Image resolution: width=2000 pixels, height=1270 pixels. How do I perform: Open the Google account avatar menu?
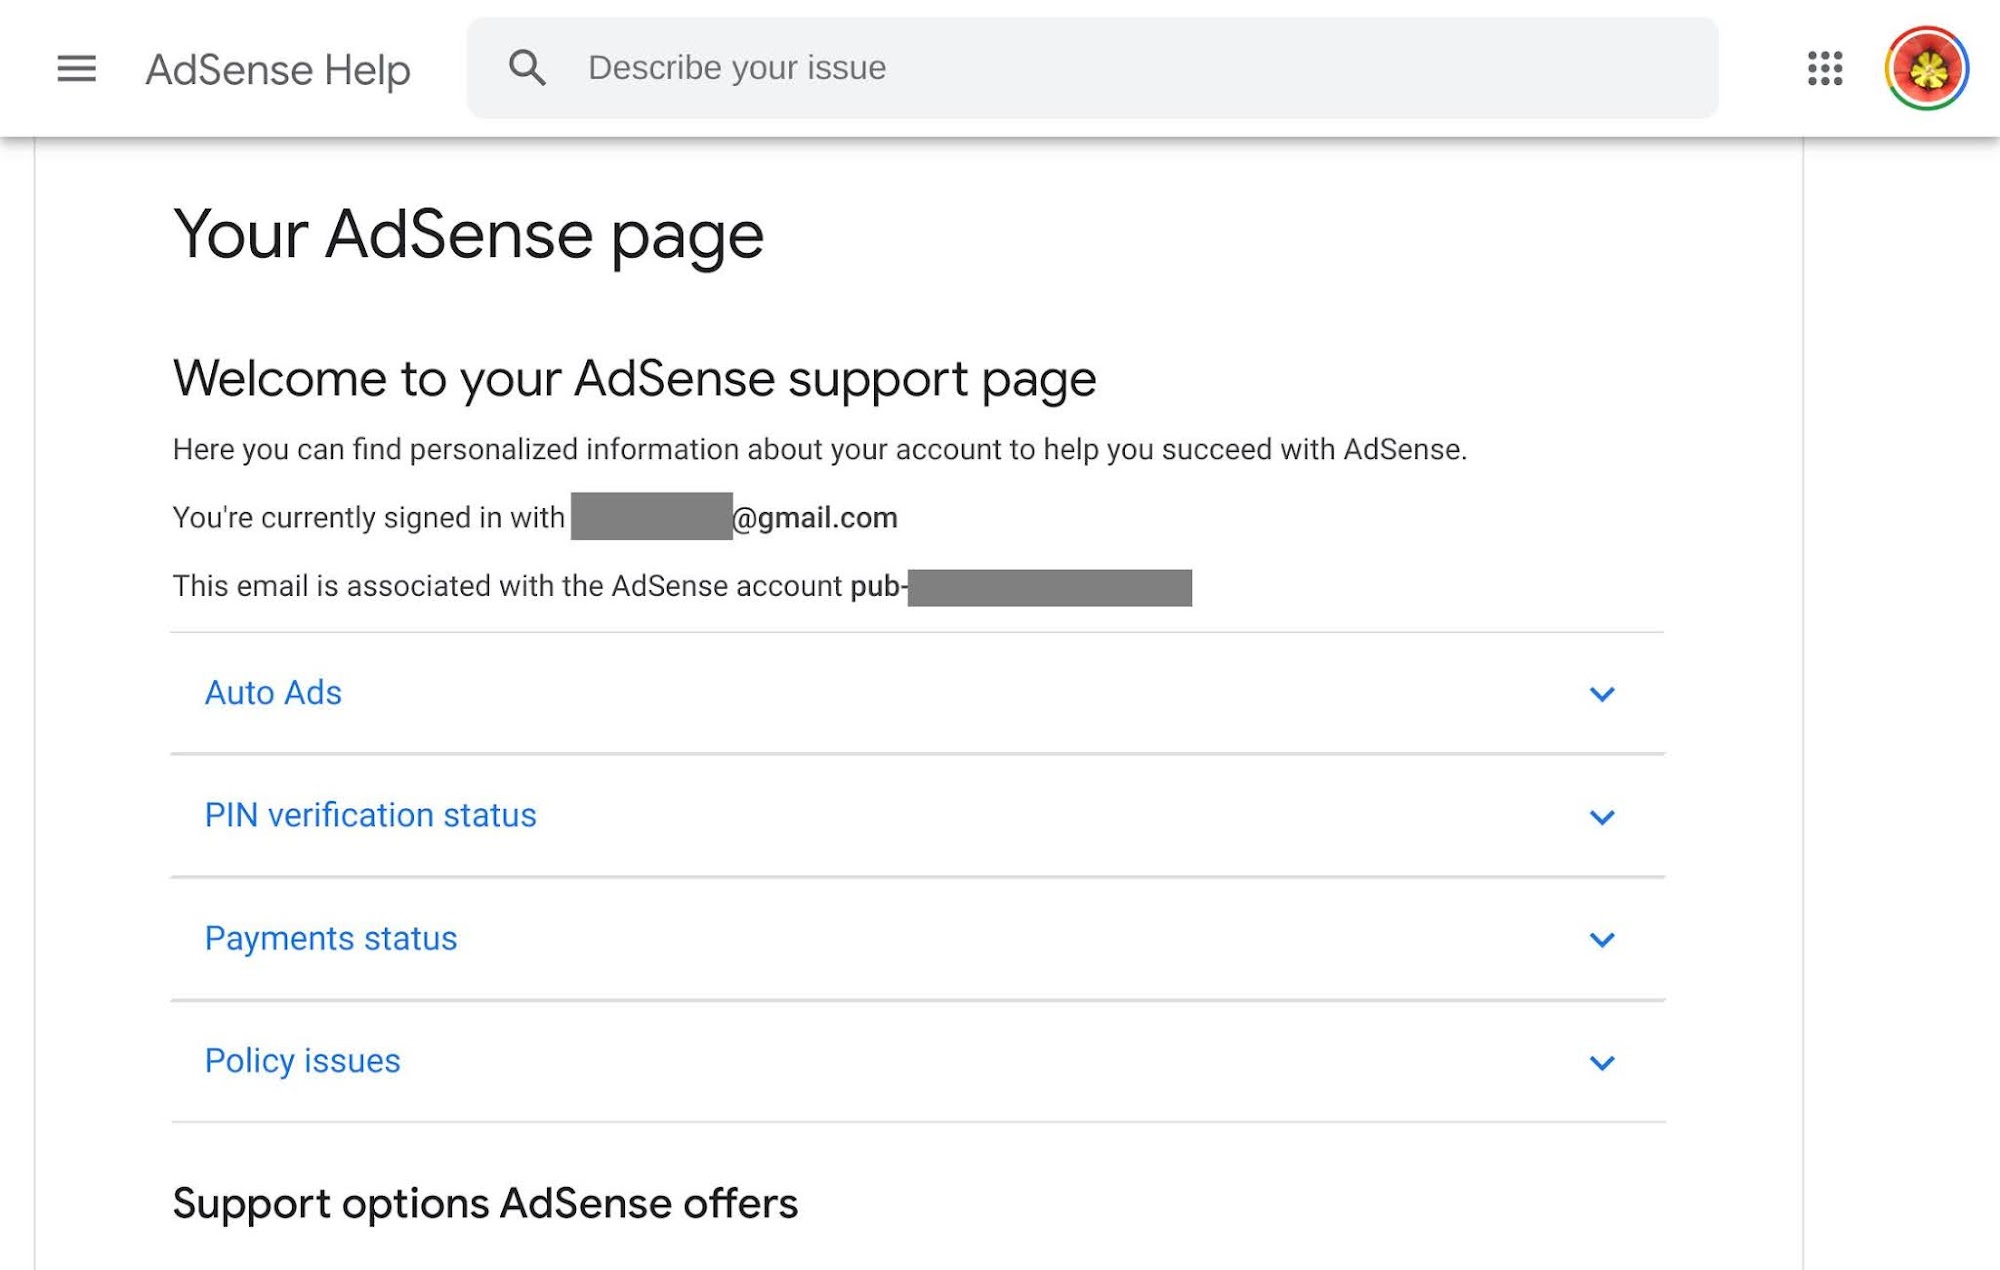pos(1926,69)
